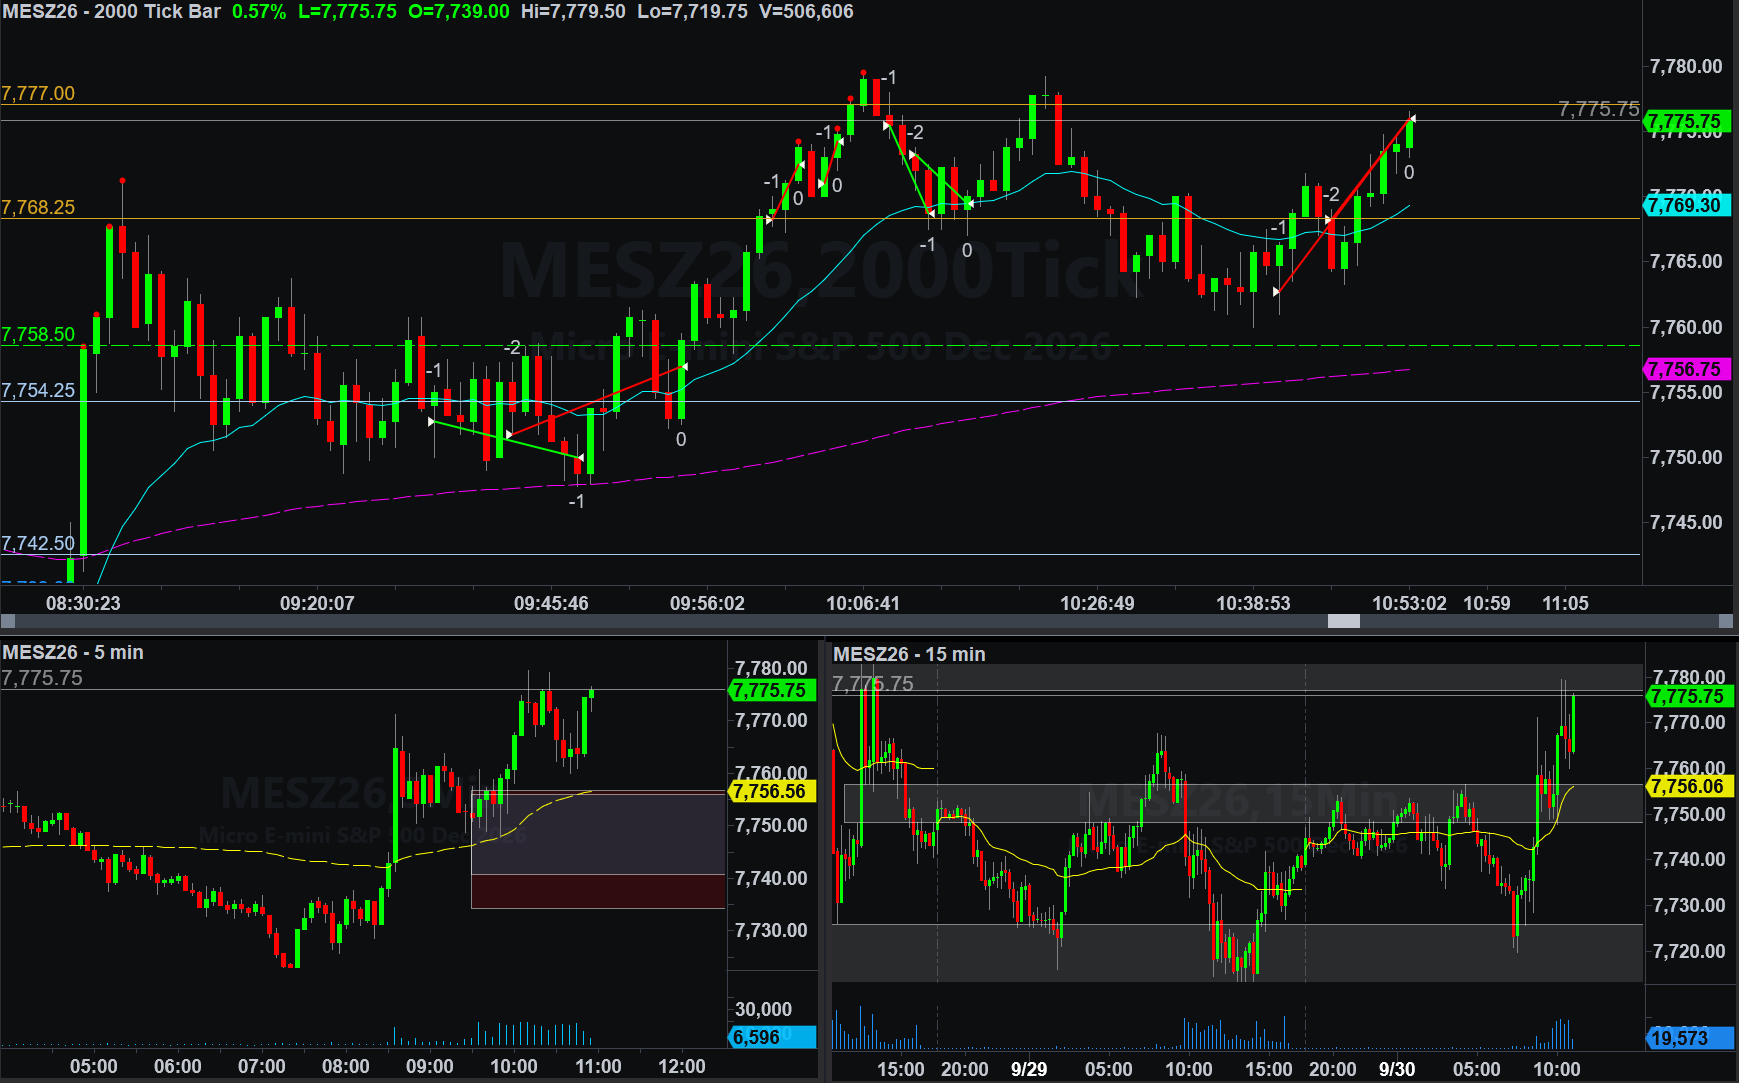Screen dimensions: 1739x1083
Task: Click the O=7,739.00 open value
Action: 459,12
